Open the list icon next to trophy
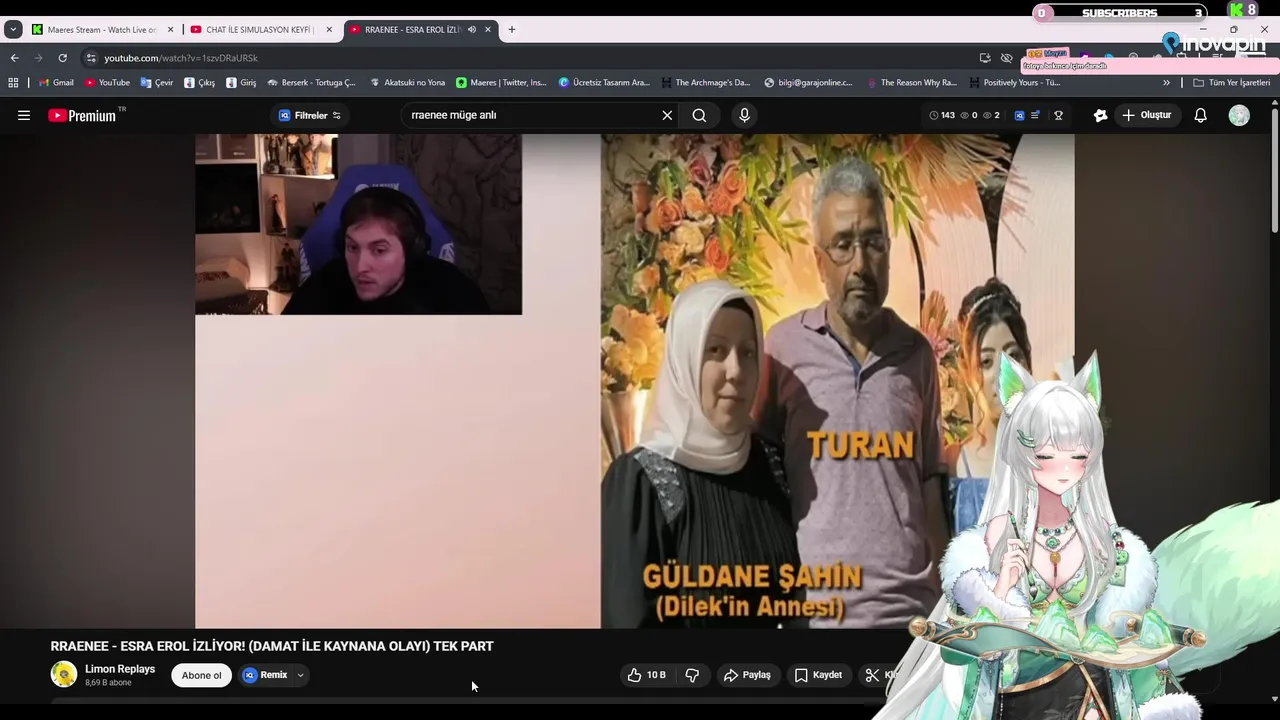Screen dimensions: 1280x720 pos(1036,115)
